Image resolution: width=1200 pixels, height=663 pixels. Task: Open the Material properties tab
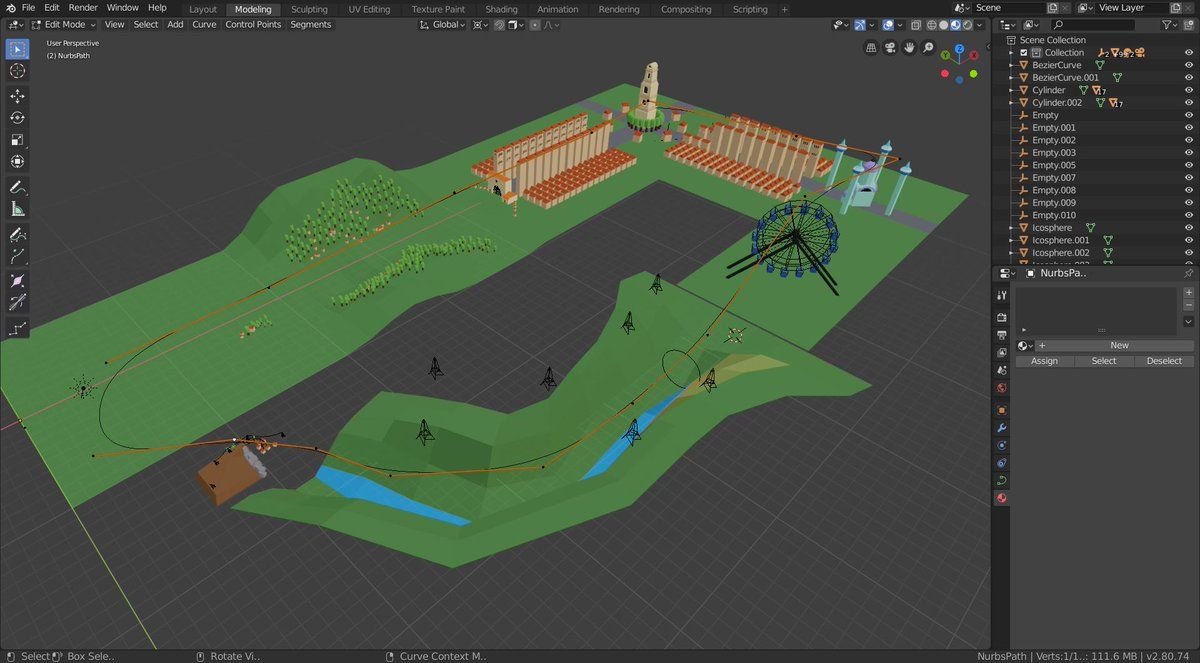click(1001, 498)
